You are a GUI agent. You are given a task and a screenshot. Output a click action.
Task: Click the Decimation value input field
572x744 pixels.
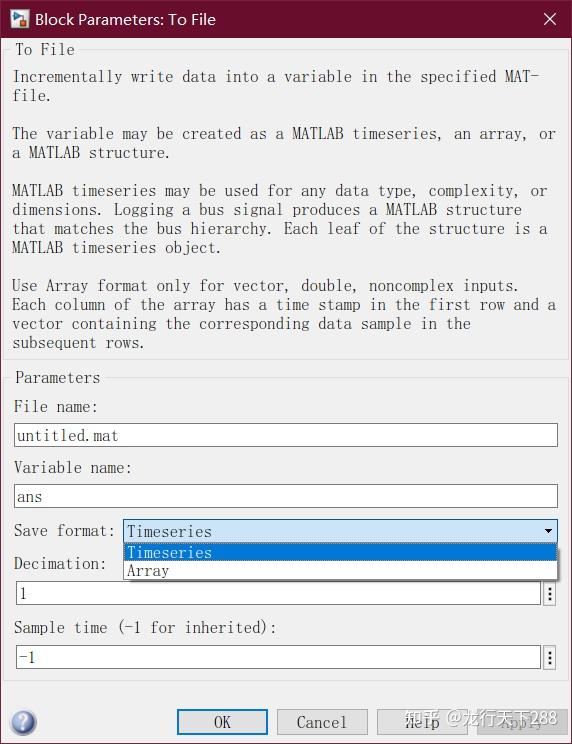pos(278,593)
